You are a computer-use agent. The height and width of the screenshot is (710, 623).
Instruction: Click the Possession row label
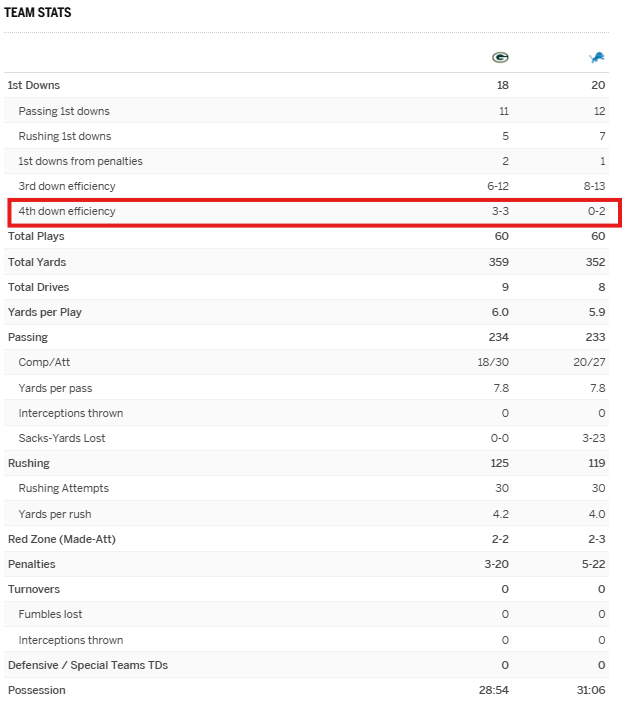click(36, 690)
